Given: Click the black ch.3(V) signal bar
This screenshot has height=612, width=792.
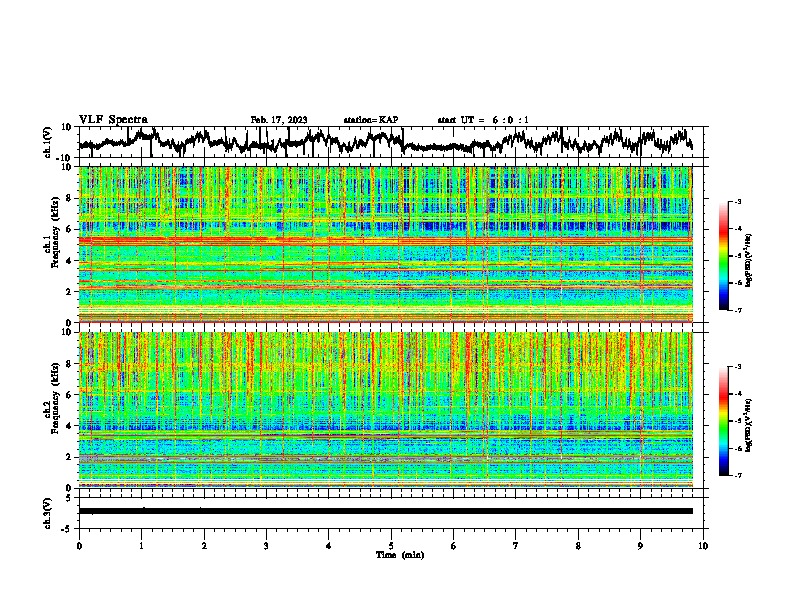Looking at the screenshot, I should click(x=386, y=511).
